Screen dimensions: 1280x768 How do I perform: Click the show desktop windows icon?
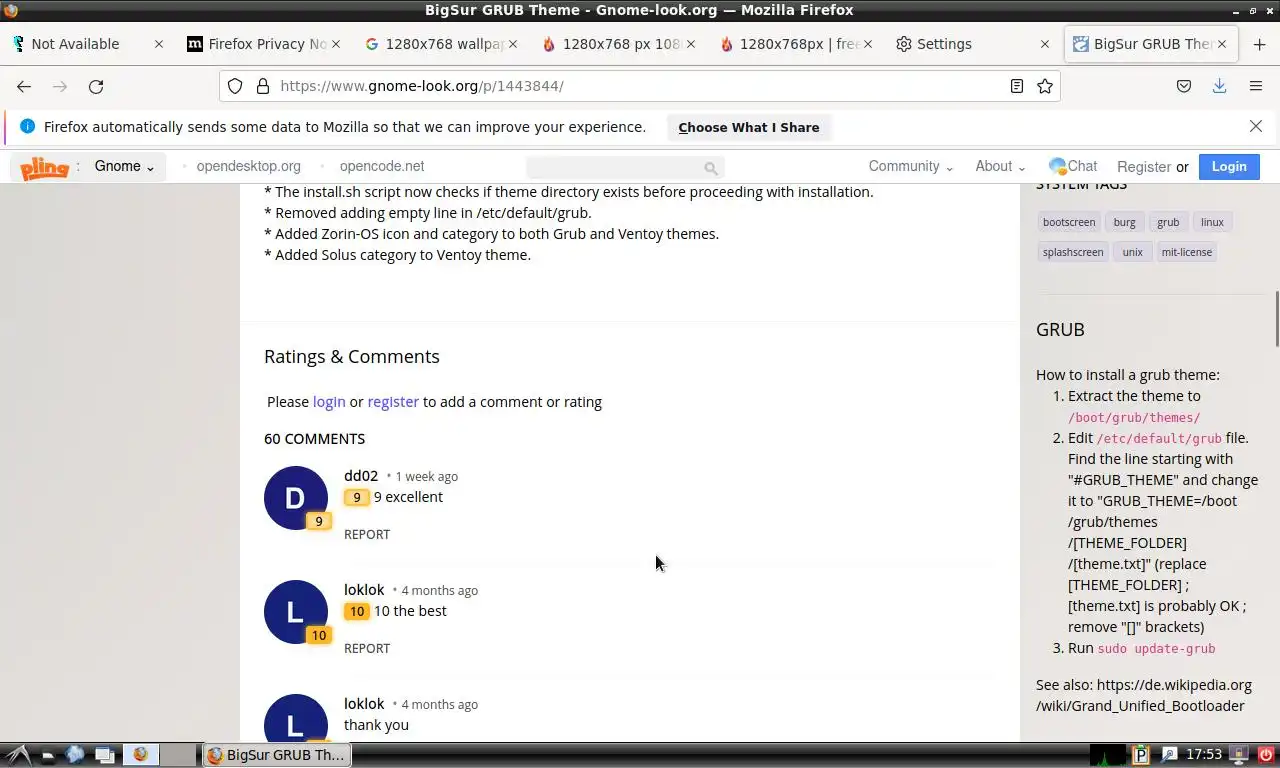[x=104, y=755]
